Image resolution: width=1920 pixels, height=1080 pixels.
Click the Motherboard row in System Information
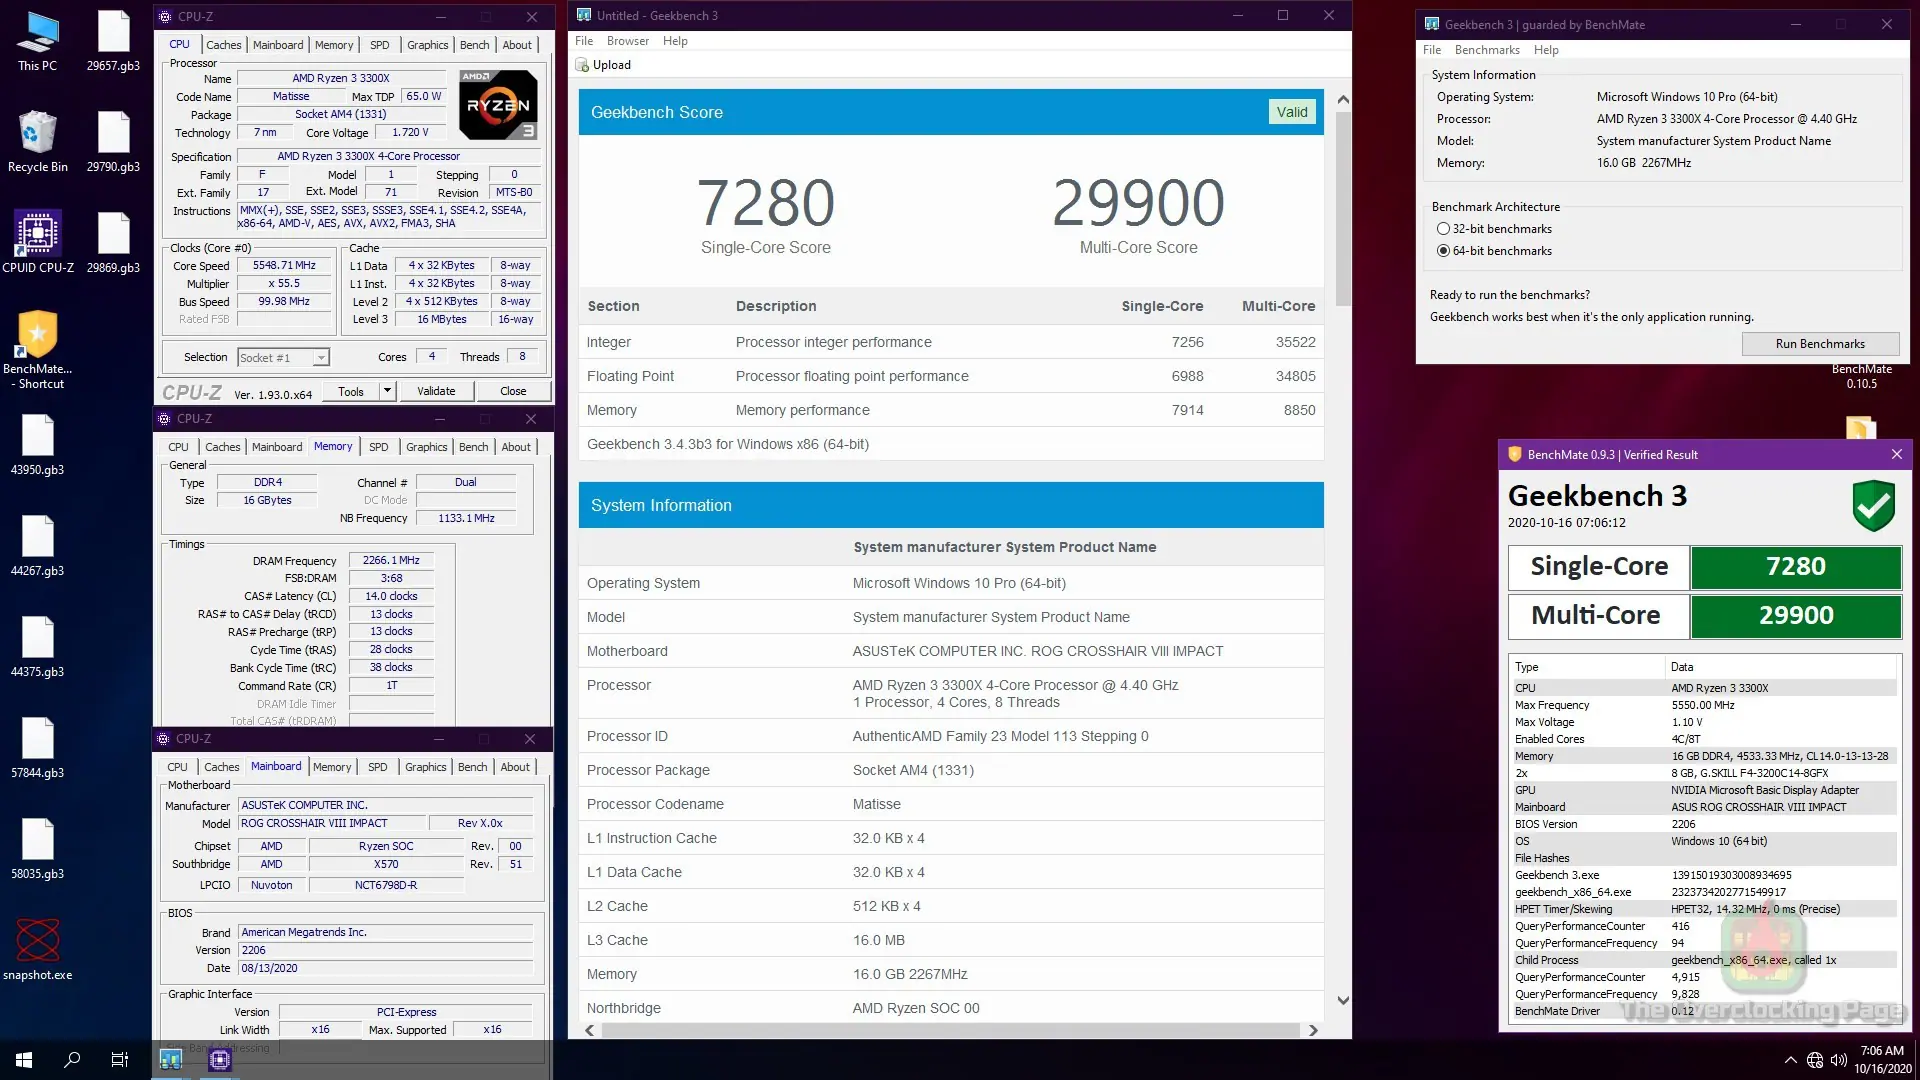(x=951, y=651)
